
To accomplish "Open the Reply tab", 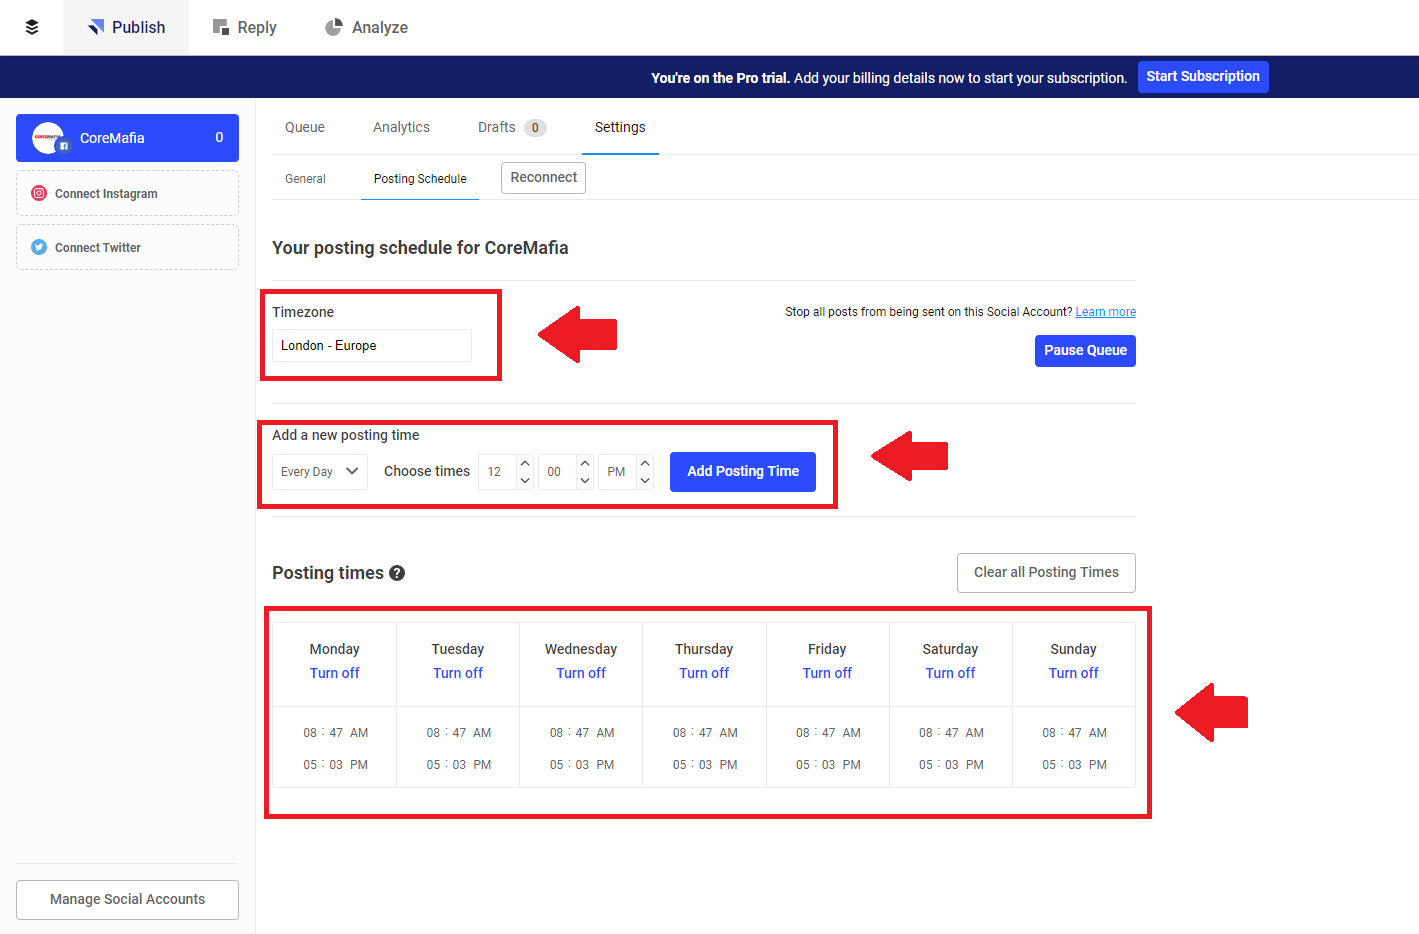I will [x=244, y=27].
